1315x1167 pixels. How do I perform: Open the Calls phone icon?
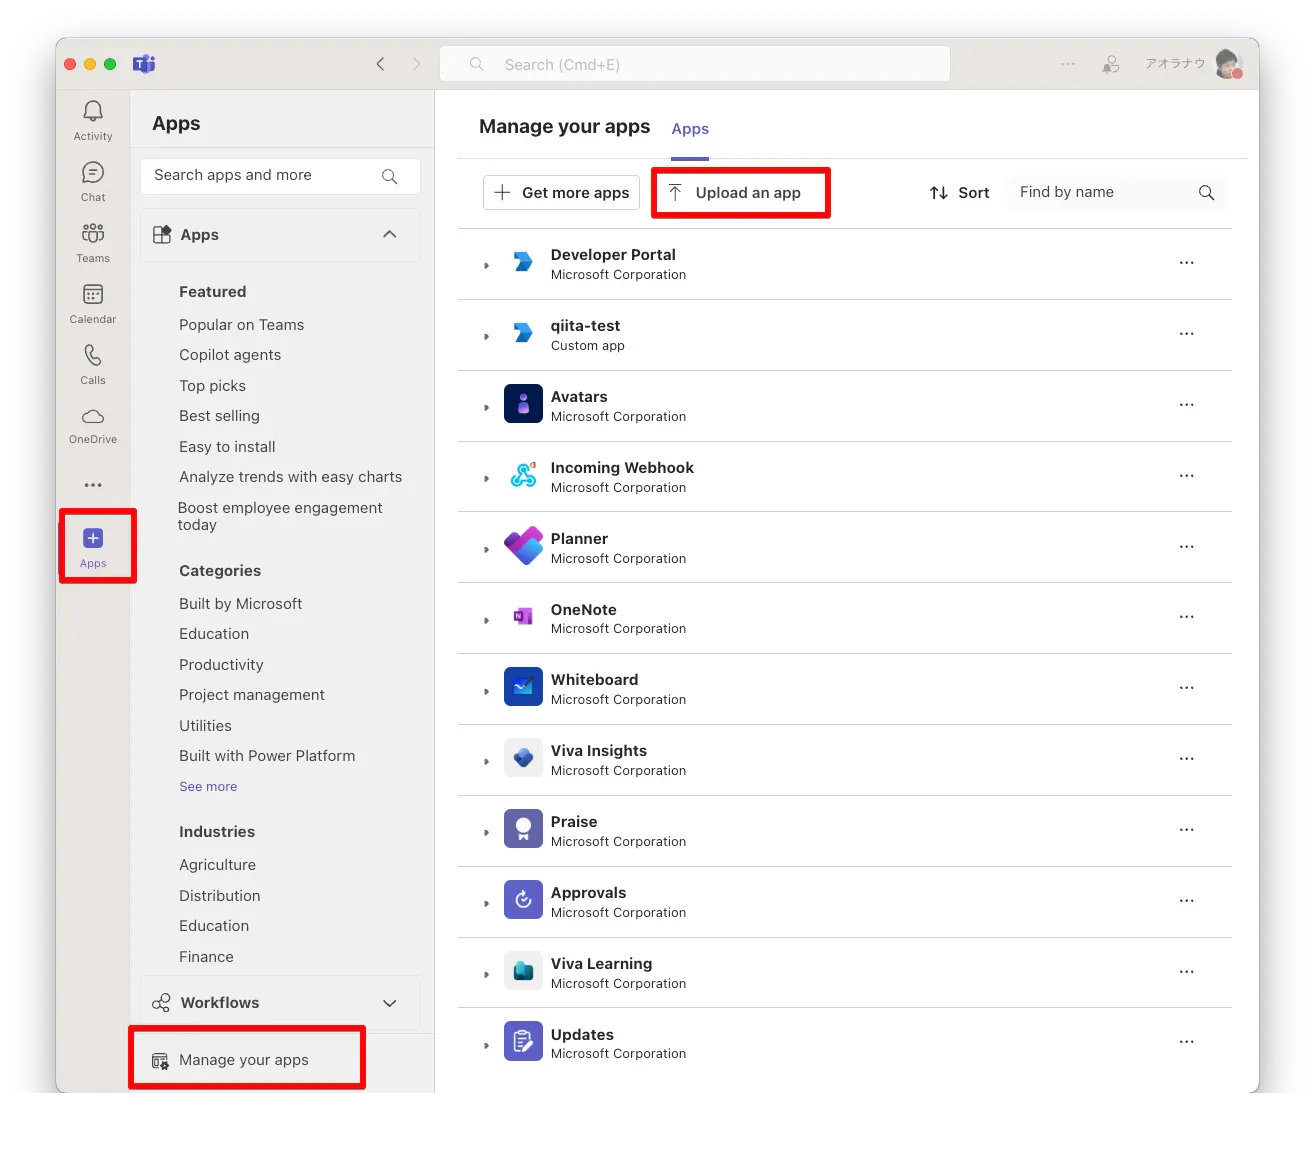pyautogui.click(x=93, y=355)
